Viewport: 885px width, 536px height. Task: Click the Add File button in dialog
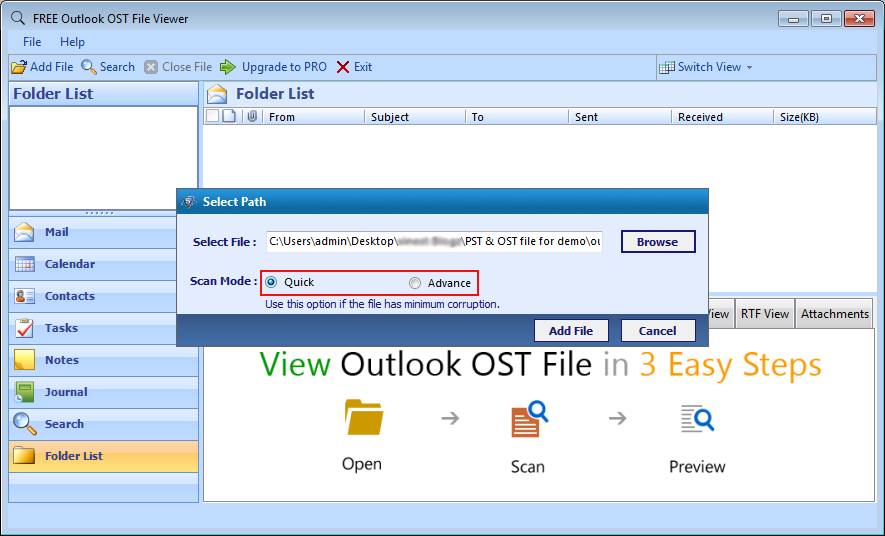[571, 331]
